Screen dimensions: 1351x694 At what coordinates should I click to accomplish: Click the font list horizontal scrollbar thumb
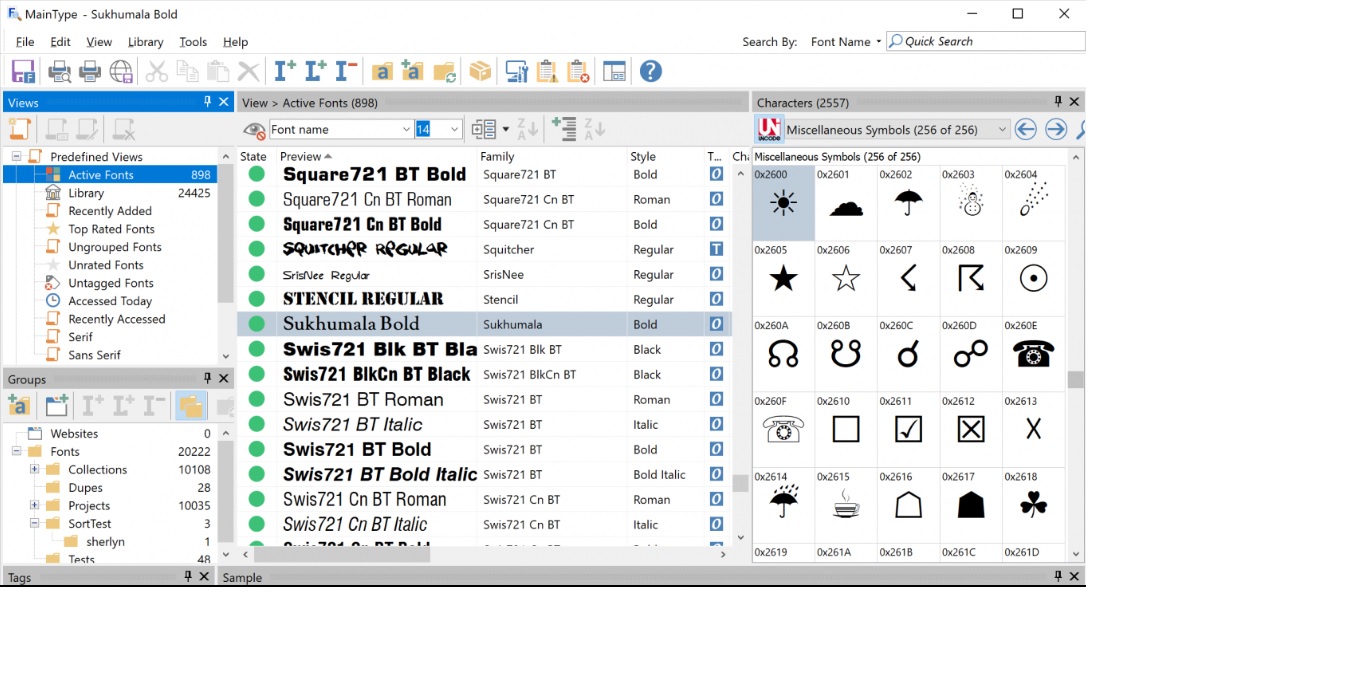[x=341, y=554]
